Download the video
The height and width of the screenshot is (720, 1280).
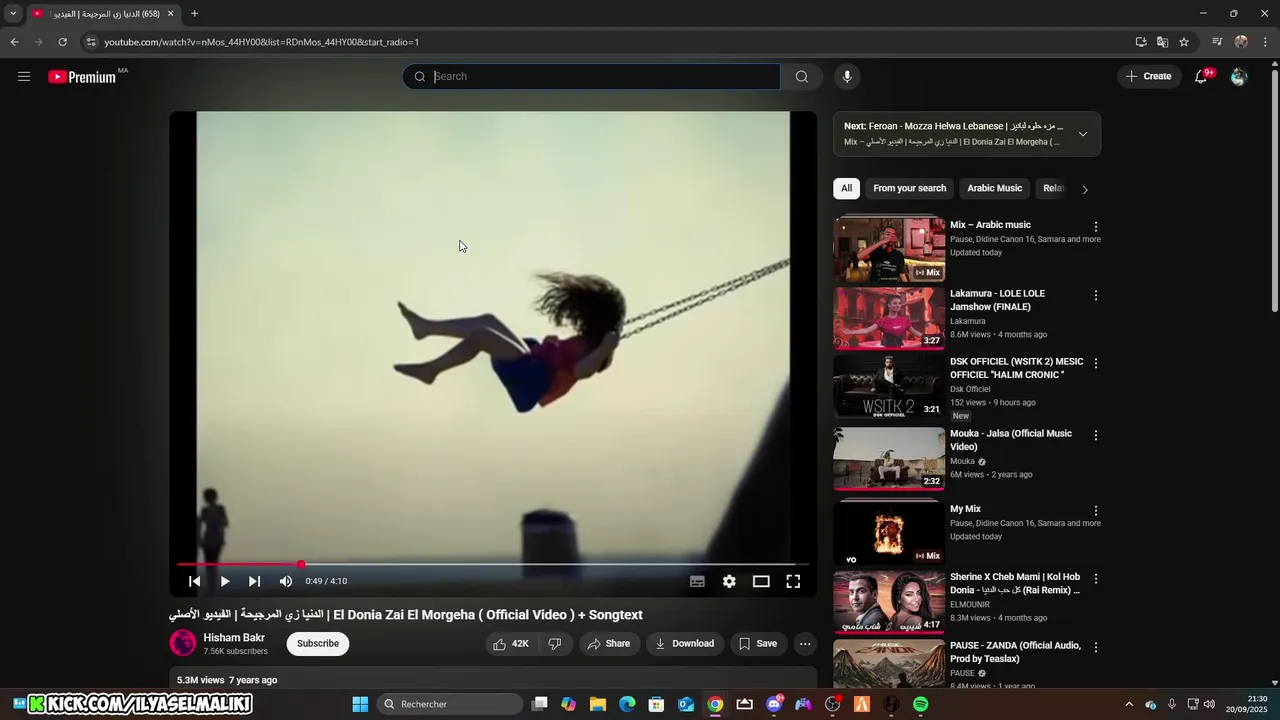pyautogui.click(x=685, y=644)
